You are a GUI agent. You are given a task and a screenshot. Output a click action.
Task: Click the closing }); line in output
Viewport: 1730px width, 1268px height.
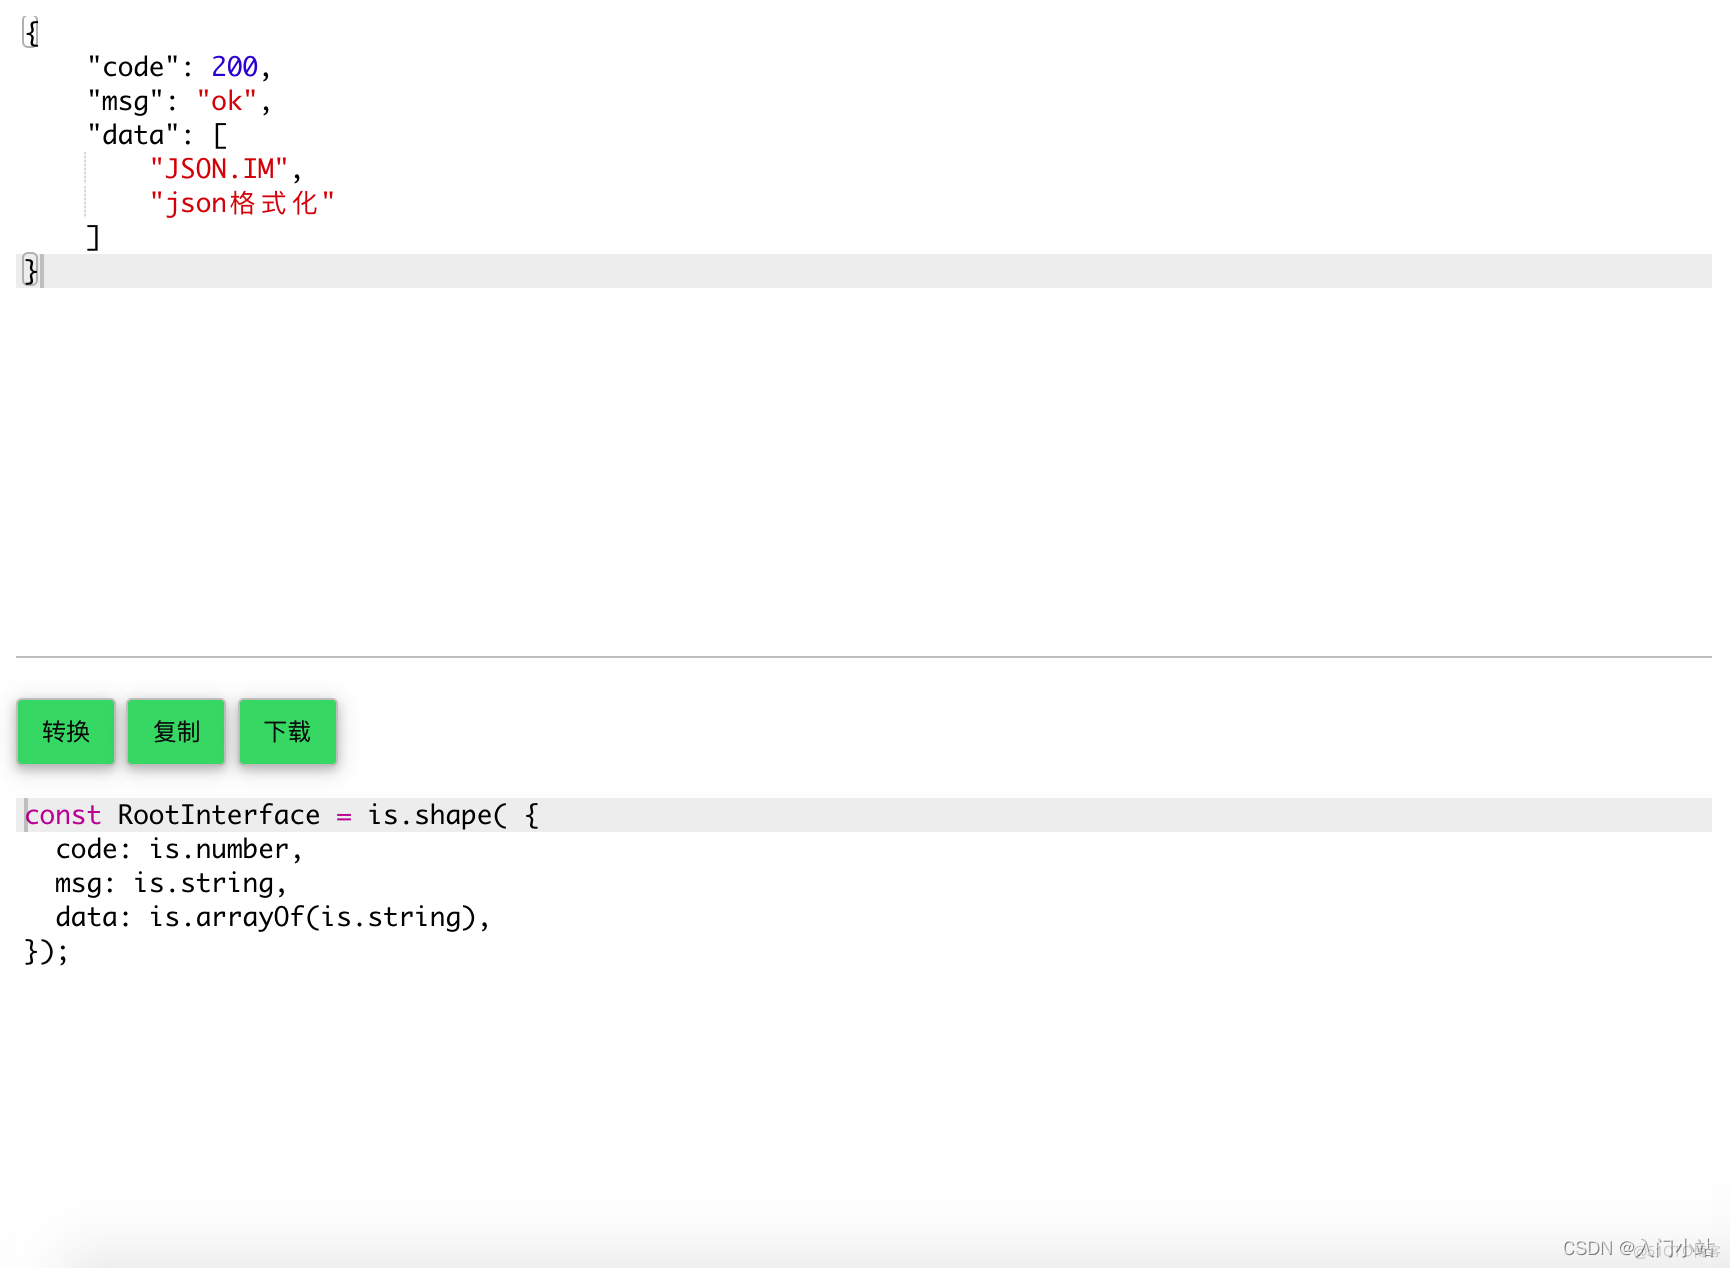(46, 951)
